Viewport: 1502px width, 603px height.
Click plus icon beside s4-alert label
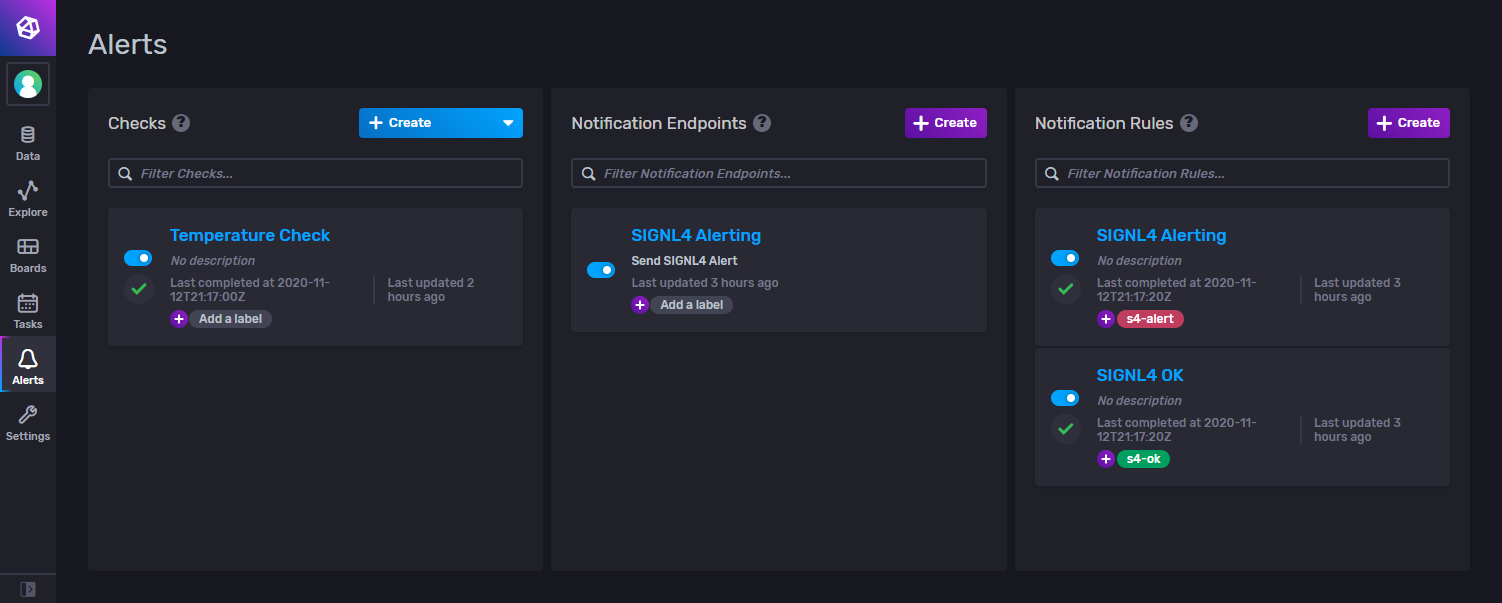(x=1105, y=319)
